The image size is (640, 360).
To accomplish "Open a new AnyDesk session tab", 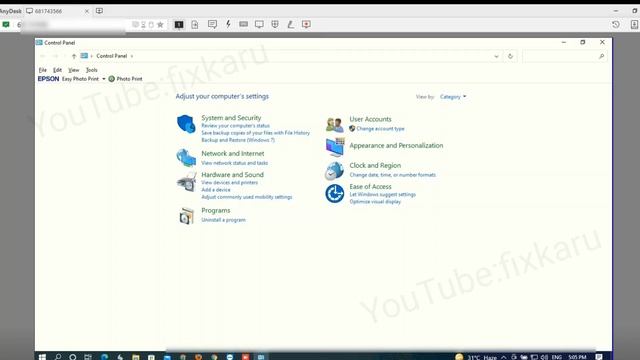I will point(99,11).
